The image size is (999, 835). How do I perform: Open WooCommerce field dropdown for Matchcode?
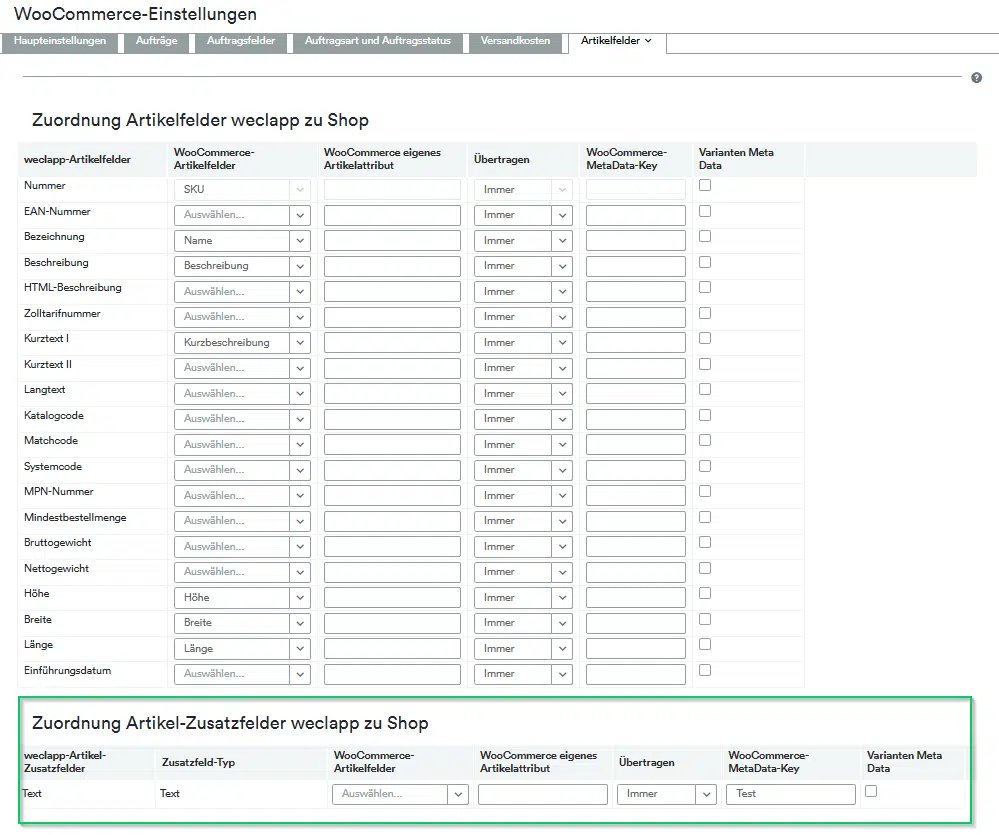[x=242, y=445]
